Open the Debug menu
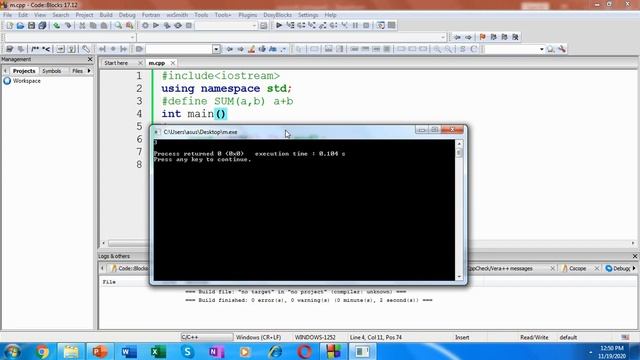The image size is (640, 360). 127,15
